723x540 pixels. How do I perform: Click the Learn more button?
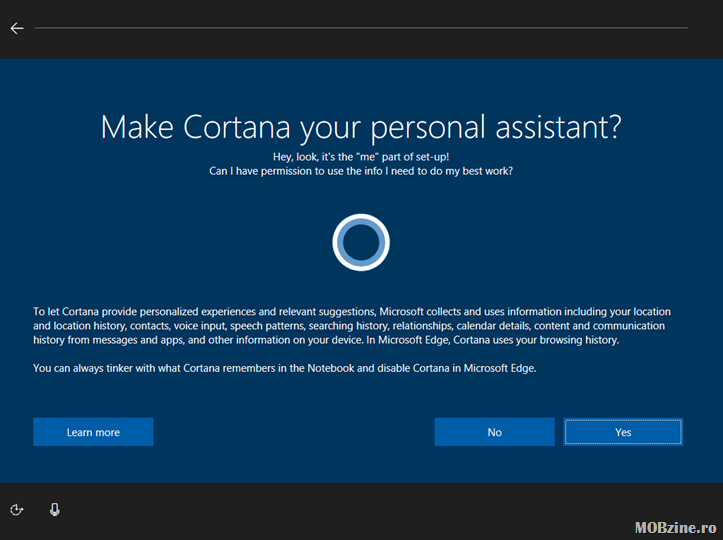point(93,432)
